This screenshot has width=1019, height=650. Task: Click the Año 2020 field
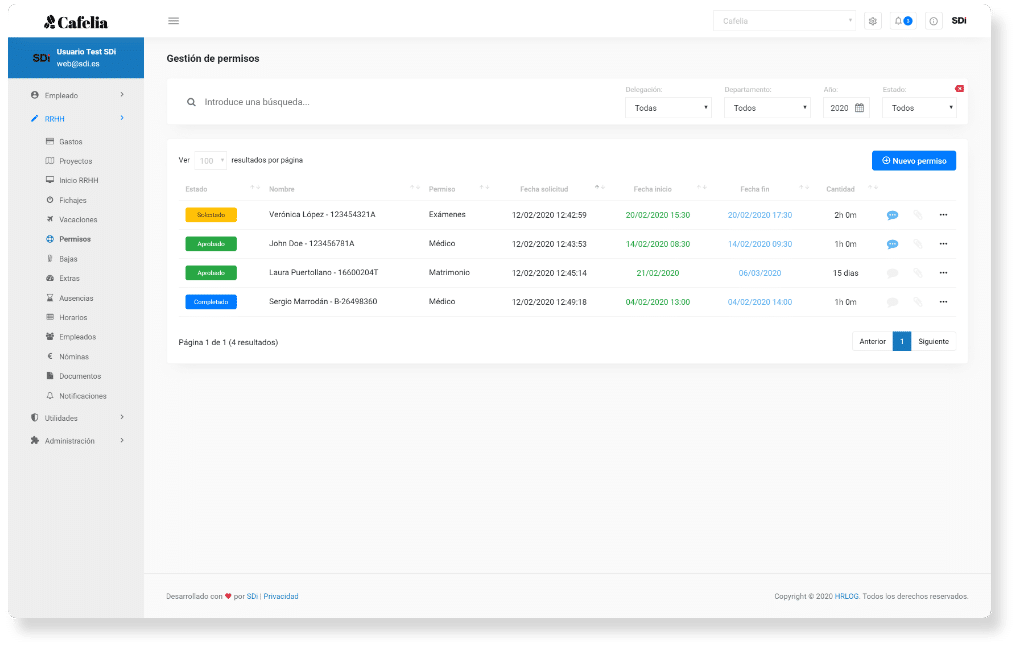(846, 108)
